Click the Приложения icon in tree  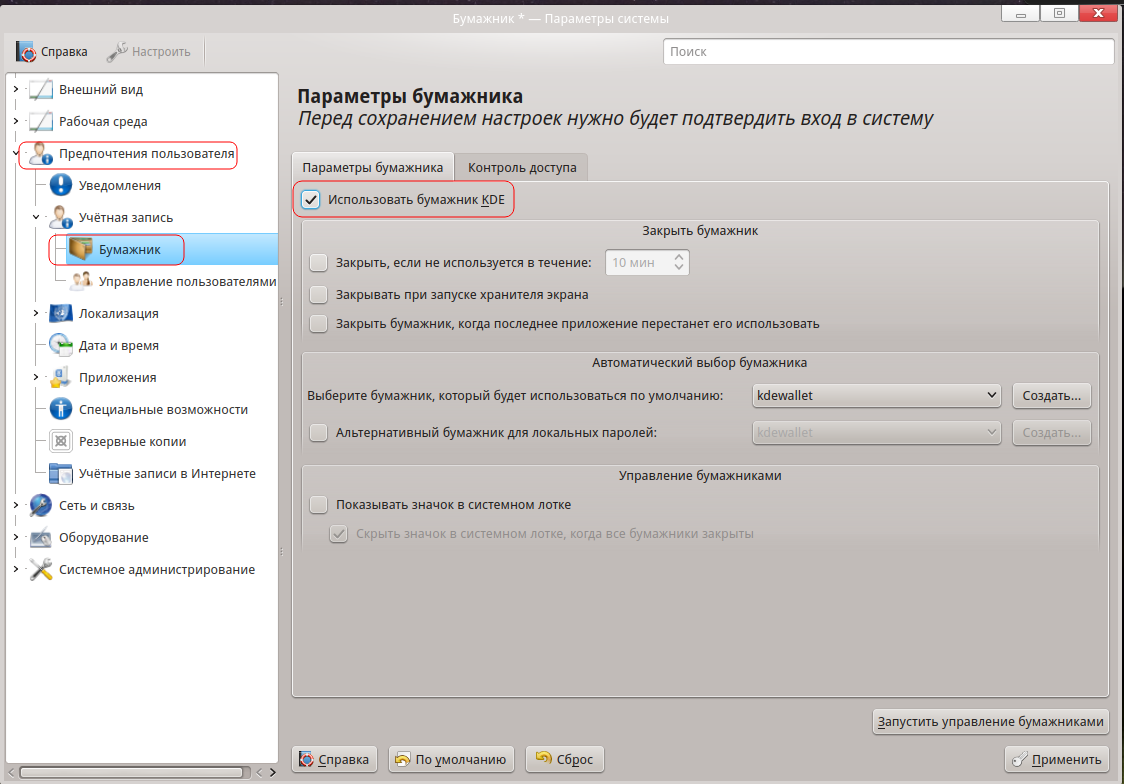click(61, 377)
